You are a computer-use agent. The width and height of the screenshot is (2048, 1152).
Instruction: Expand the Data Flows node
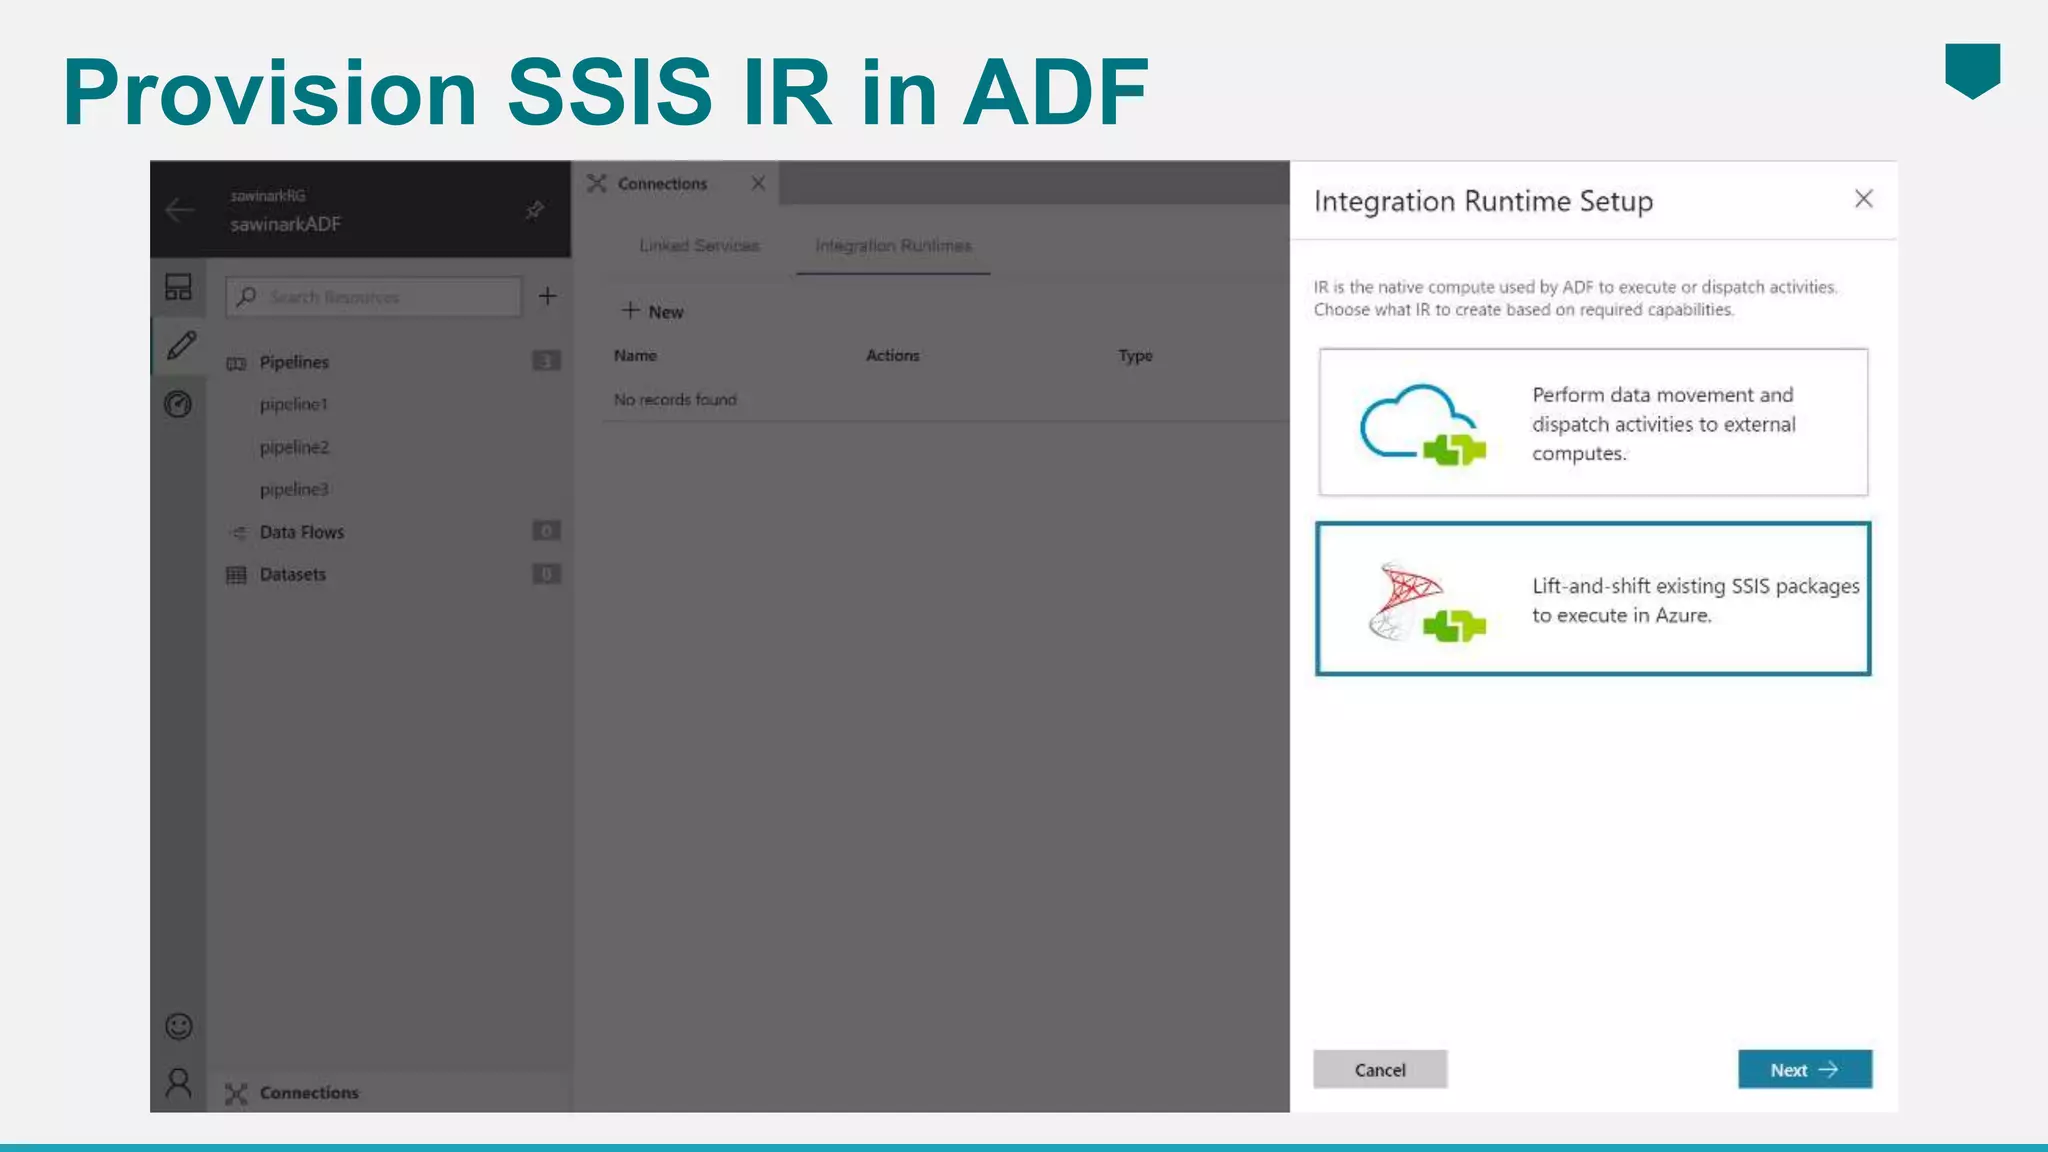(x=301, y=532)
